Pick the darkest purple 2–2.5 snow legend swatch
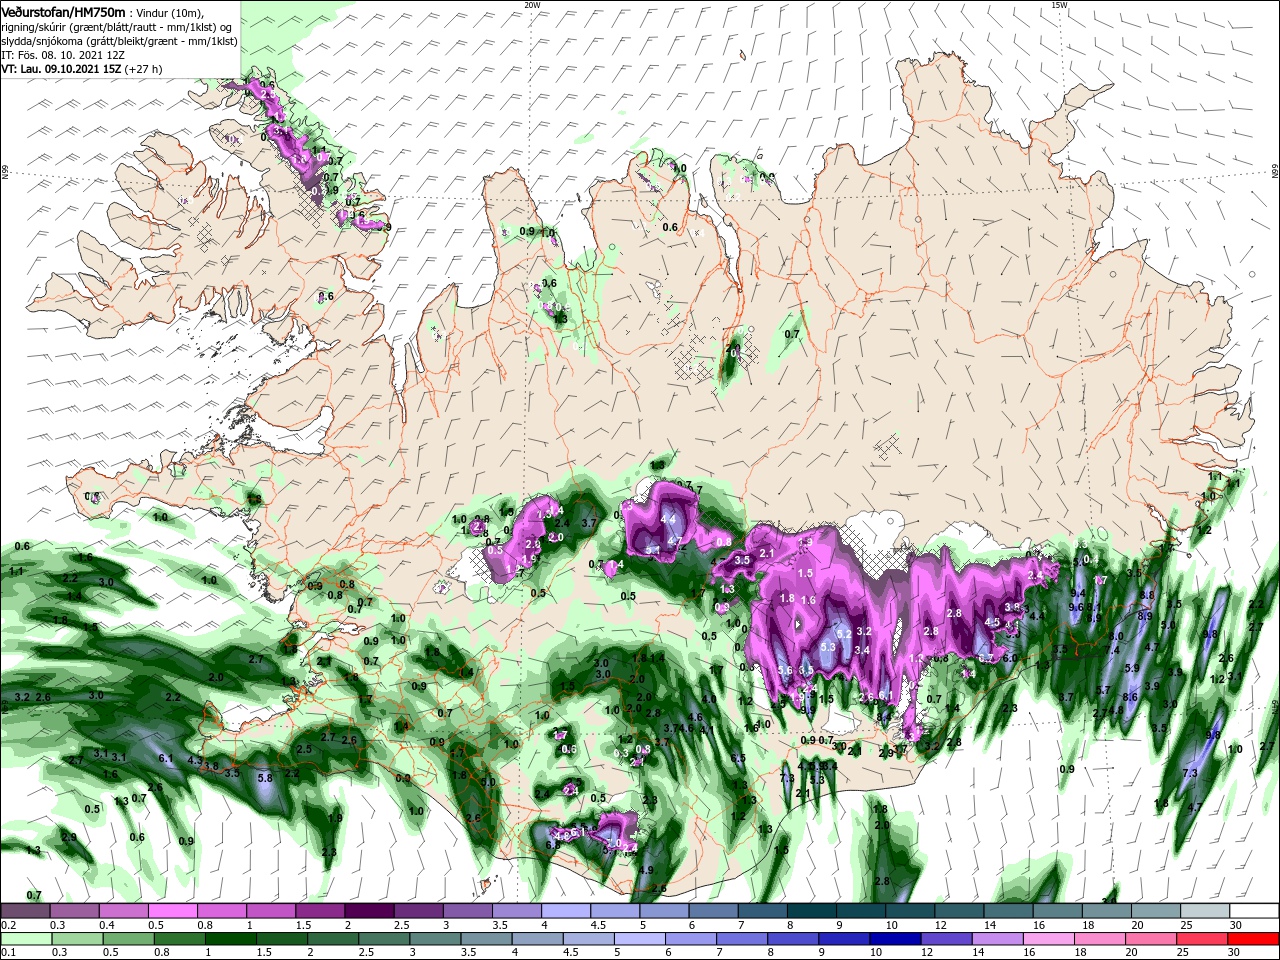The height and width of the screenshot is (960, 1280). [x=368, y=911]
